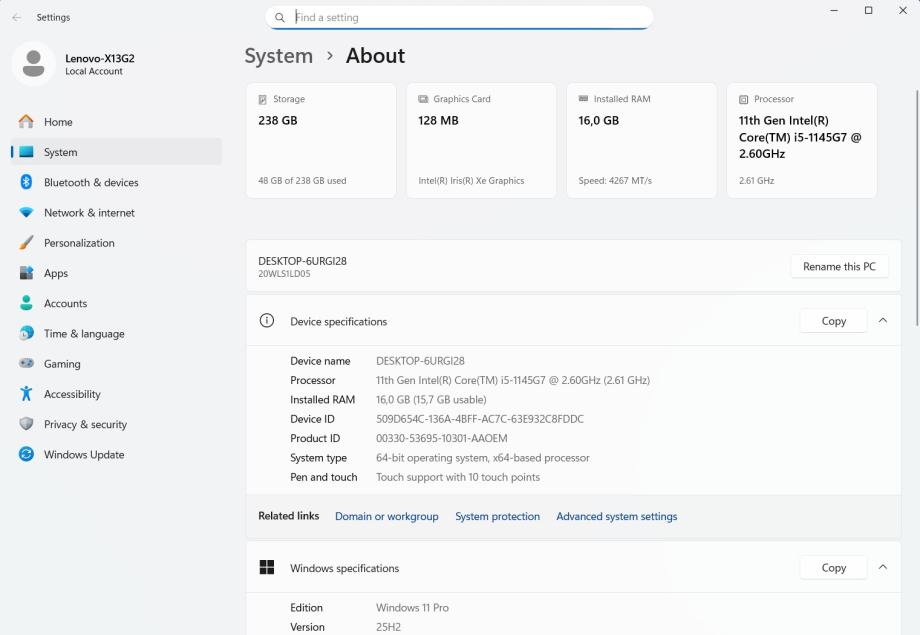Copy the Device specifications
Viewport: 920px width, 635px height.
(833, 321)
